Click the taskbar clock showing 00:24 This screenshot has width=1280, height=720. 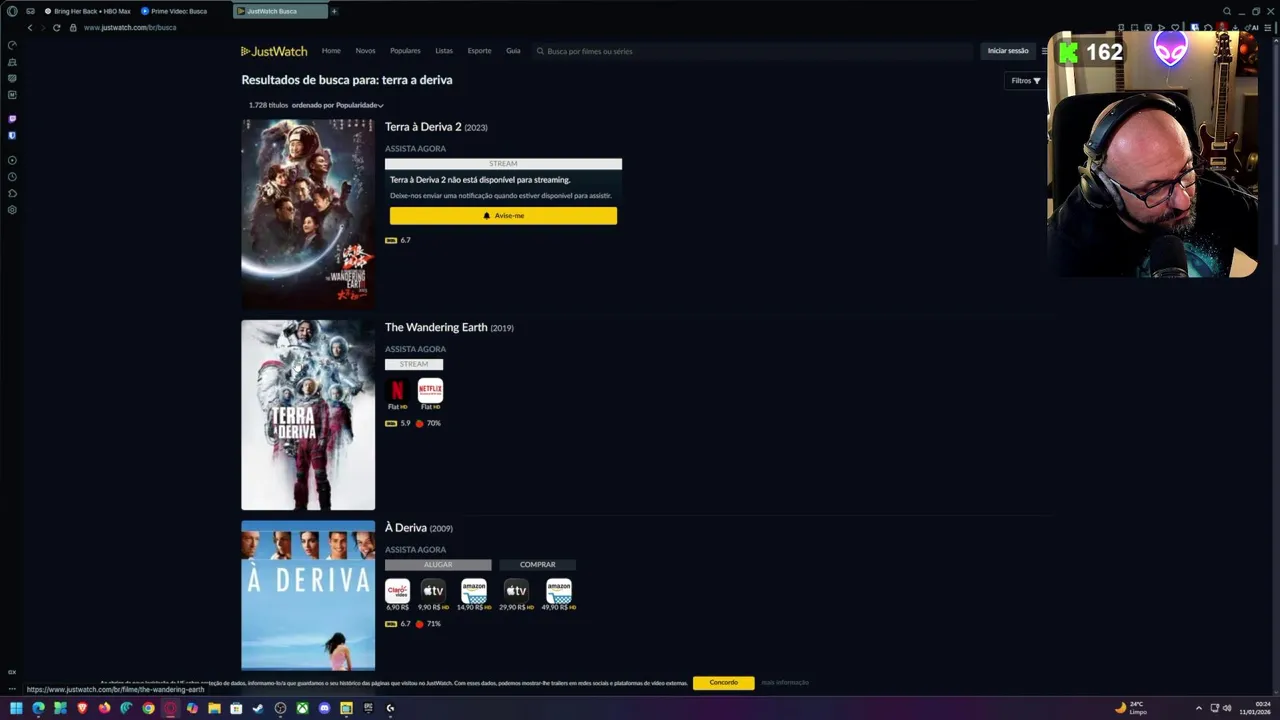[1255, 708]
